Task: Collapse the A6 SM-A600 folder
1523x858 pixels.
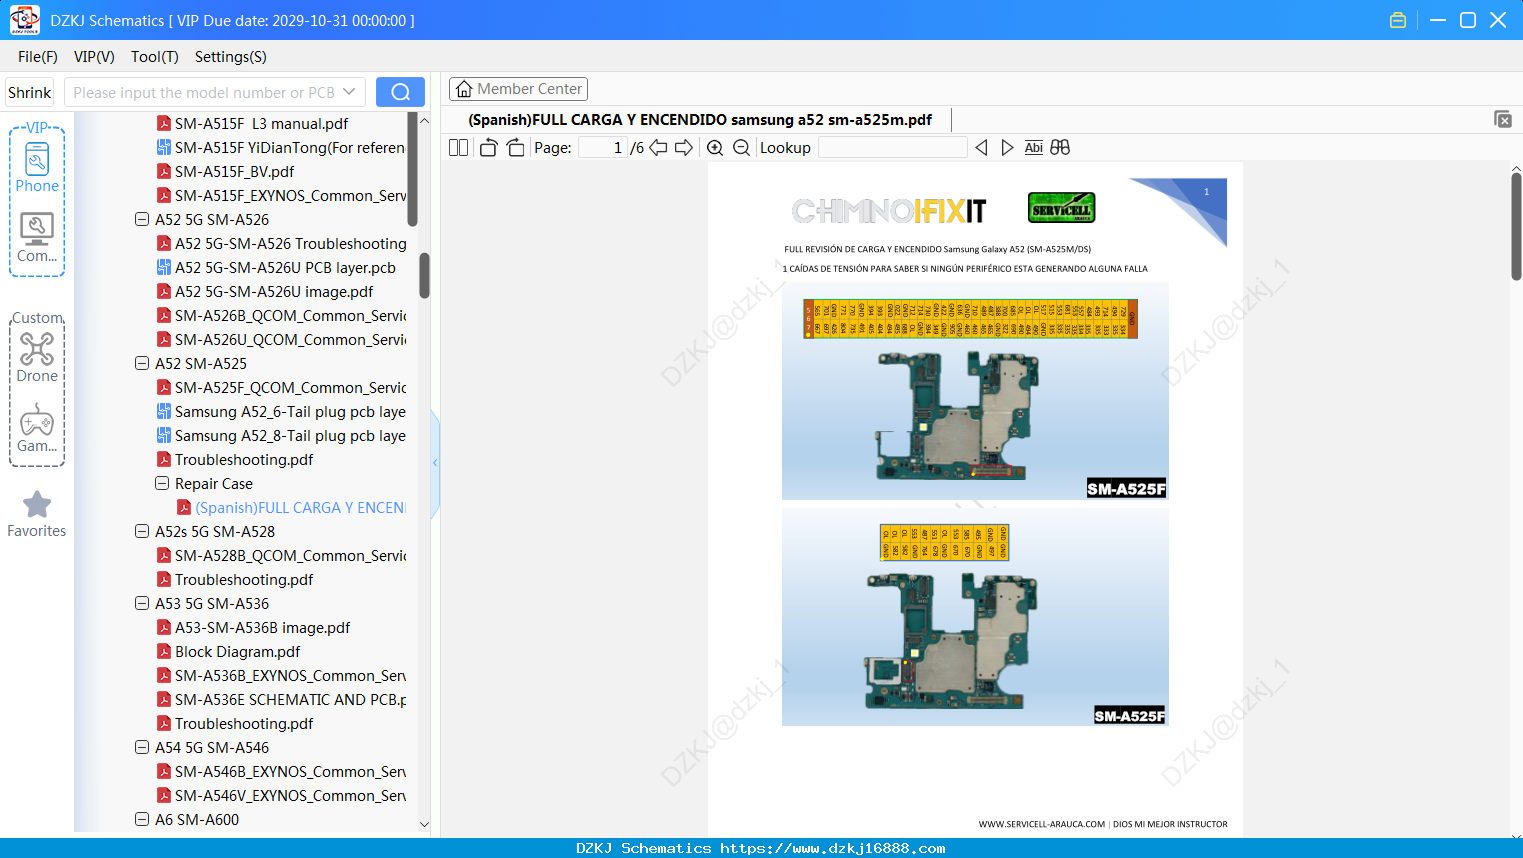Action: coord(142,819)
